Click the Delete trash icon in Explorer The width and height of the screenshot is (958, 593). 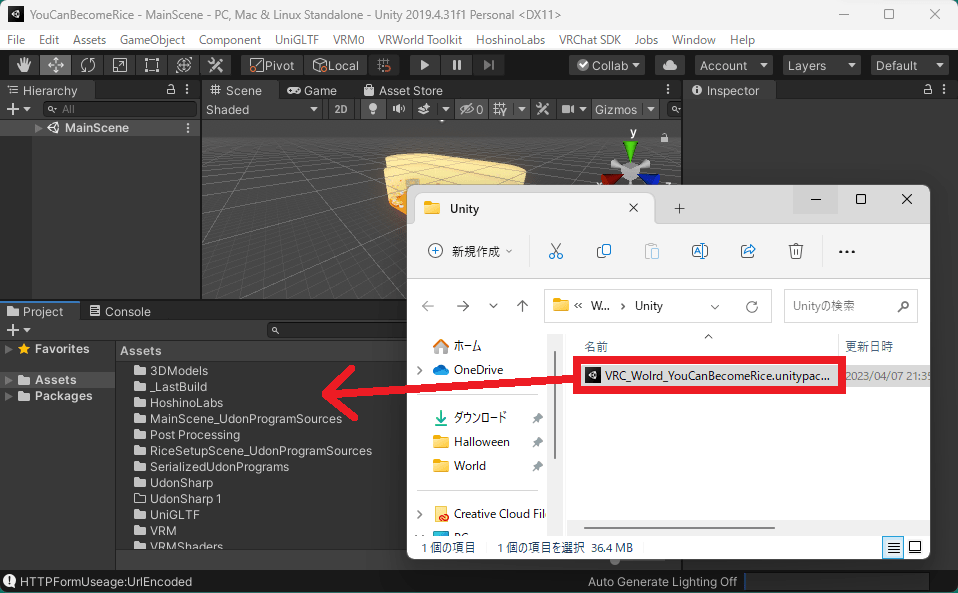coord(796,251)
